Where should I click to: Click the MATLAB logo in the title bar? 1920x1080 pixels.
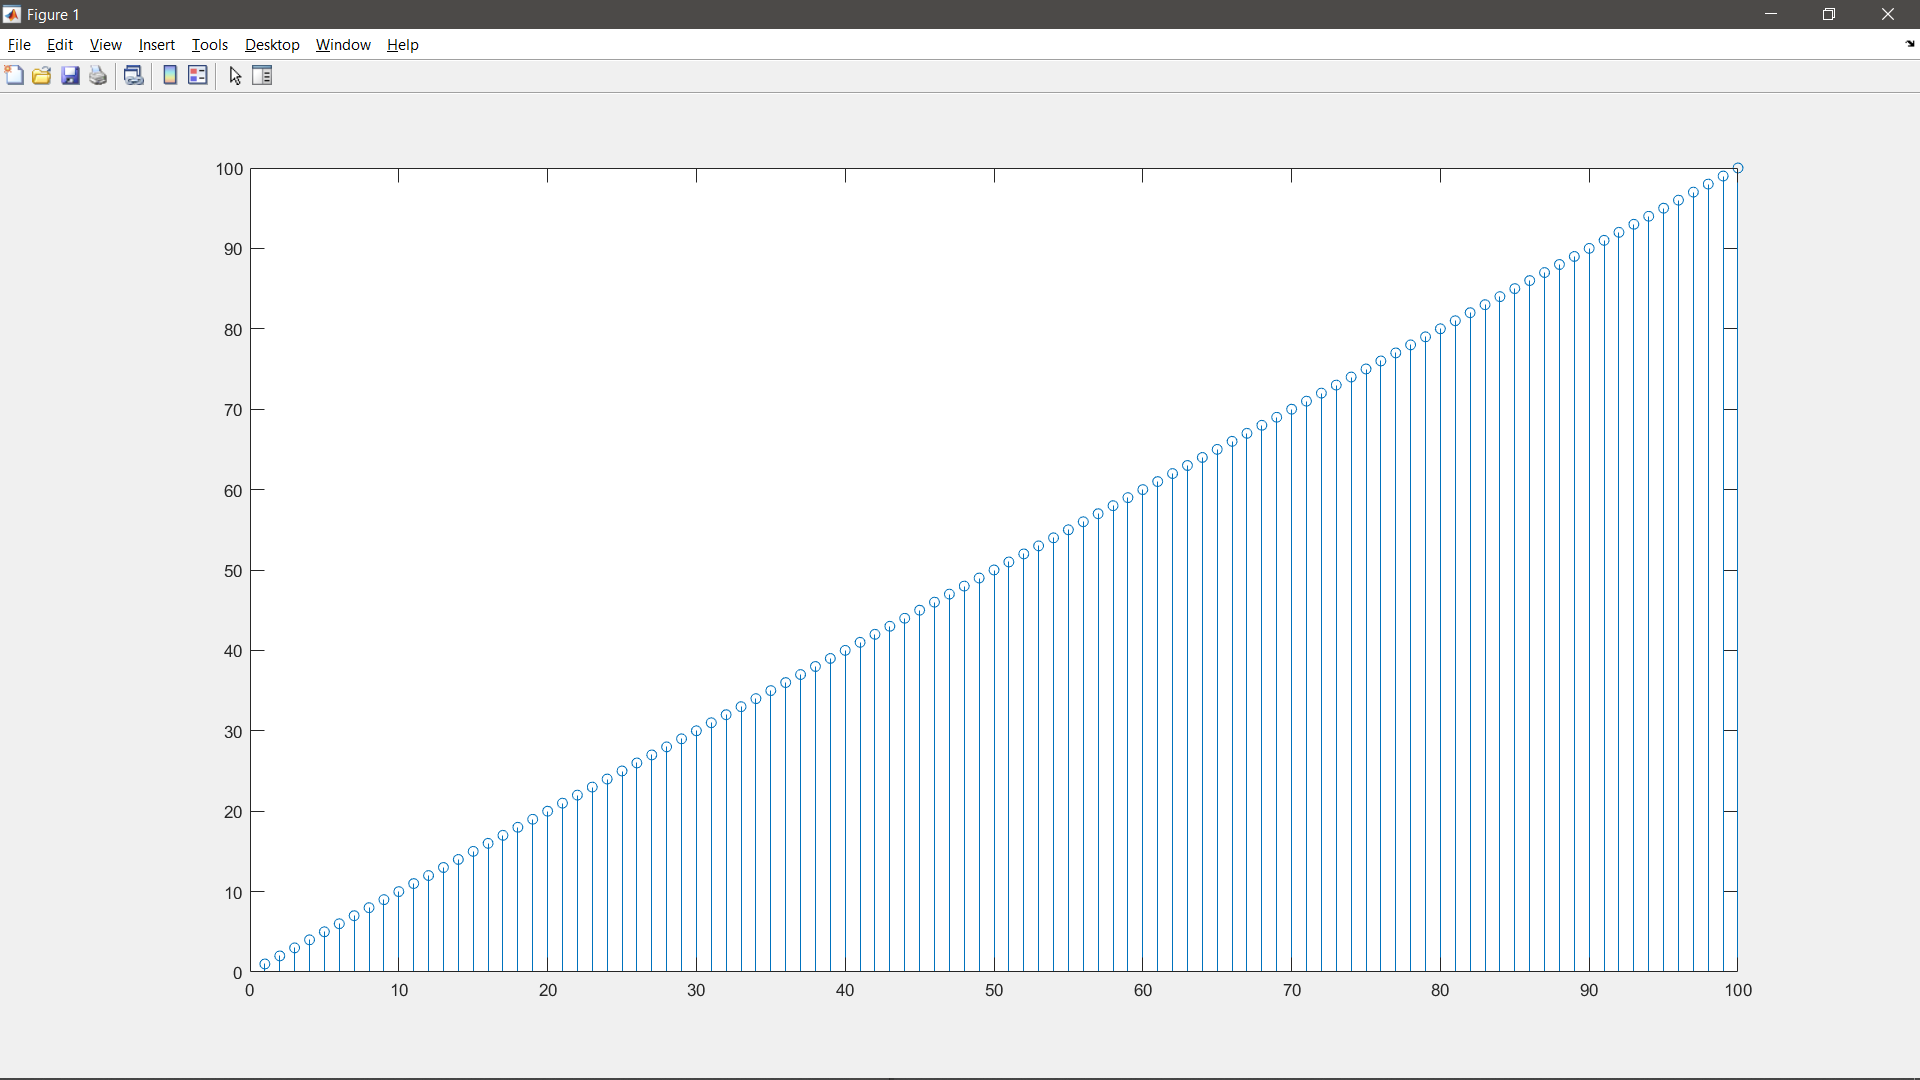[11, 14]
